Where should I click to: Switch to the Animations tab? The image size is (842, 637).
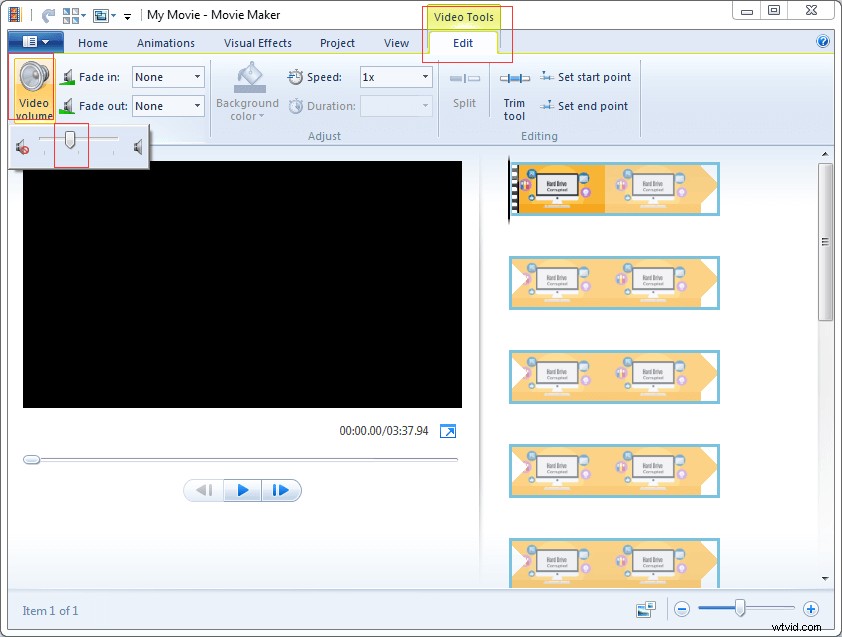[x=165, y=43]
